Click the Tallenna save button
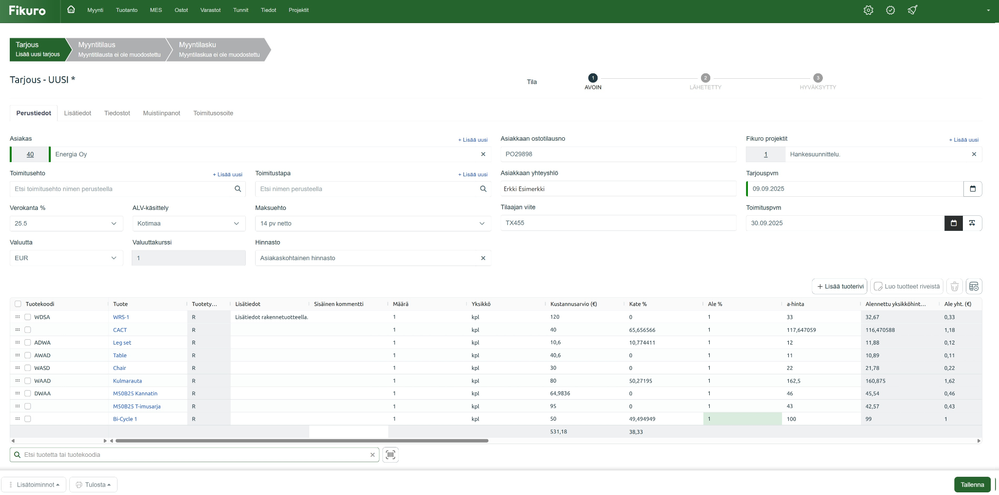Viewport: 999px width, 495px height. (x=972, y=485)
